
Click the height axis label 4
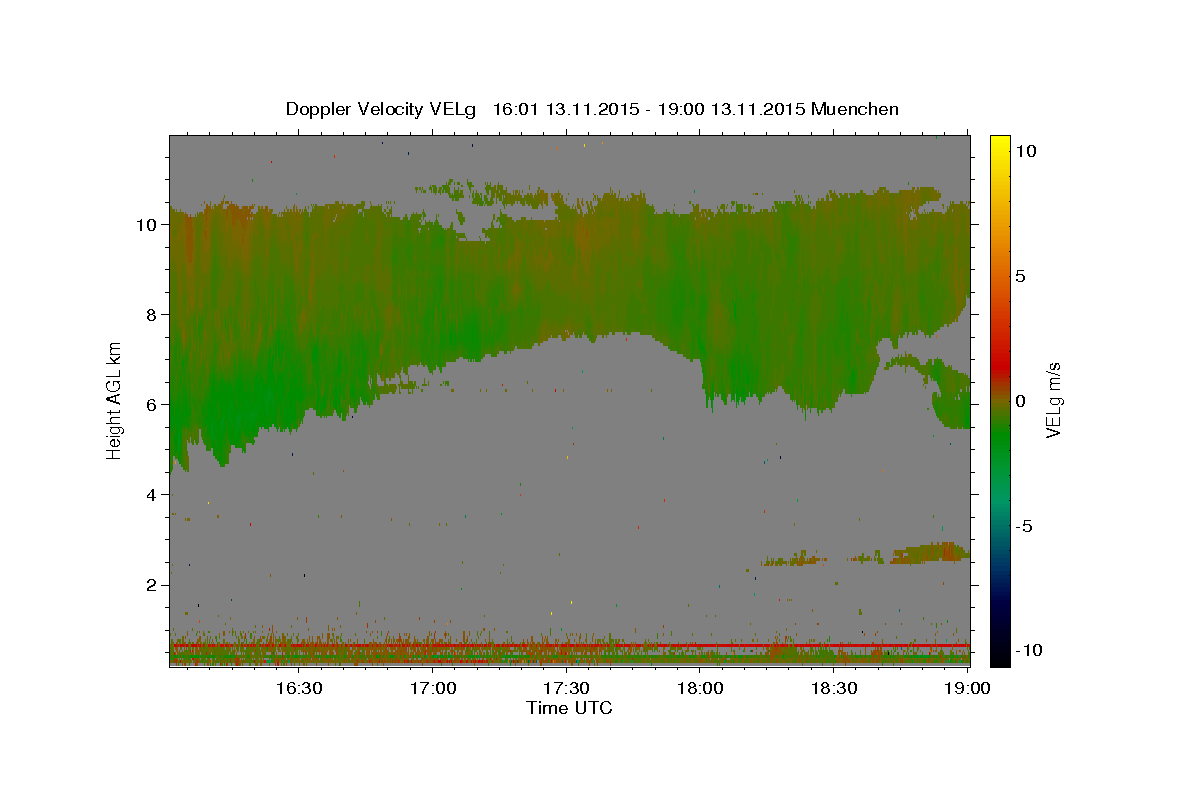click(x=154, y=495)
